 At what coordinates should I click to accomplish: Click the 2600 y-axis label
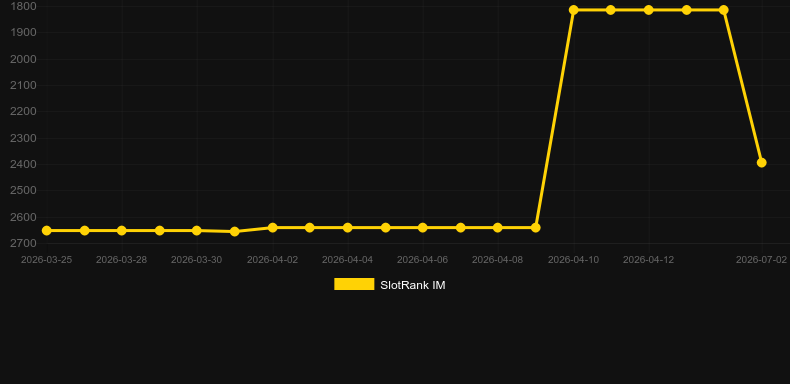tap(23, 217)
